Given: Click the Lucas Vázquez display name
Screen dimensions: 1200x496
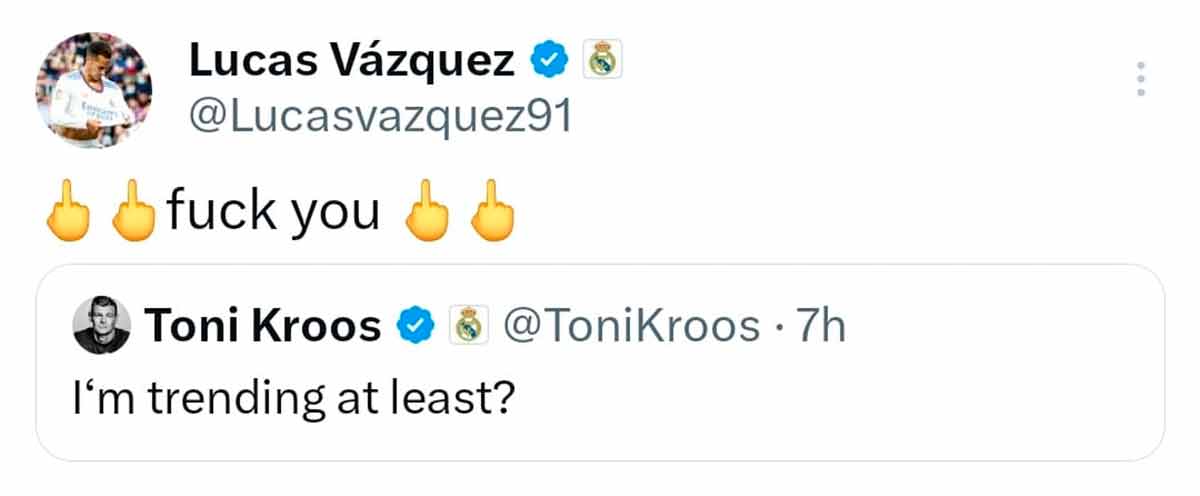Looking at the screenshot, I should 351,63.
